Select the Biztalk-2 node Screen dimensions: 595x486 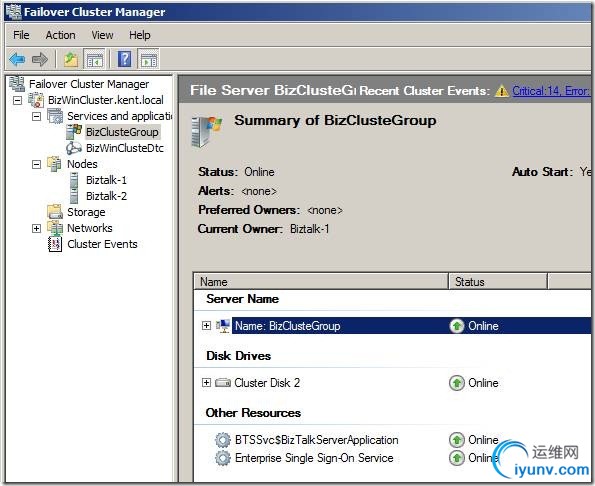click(x=107, y=196)
